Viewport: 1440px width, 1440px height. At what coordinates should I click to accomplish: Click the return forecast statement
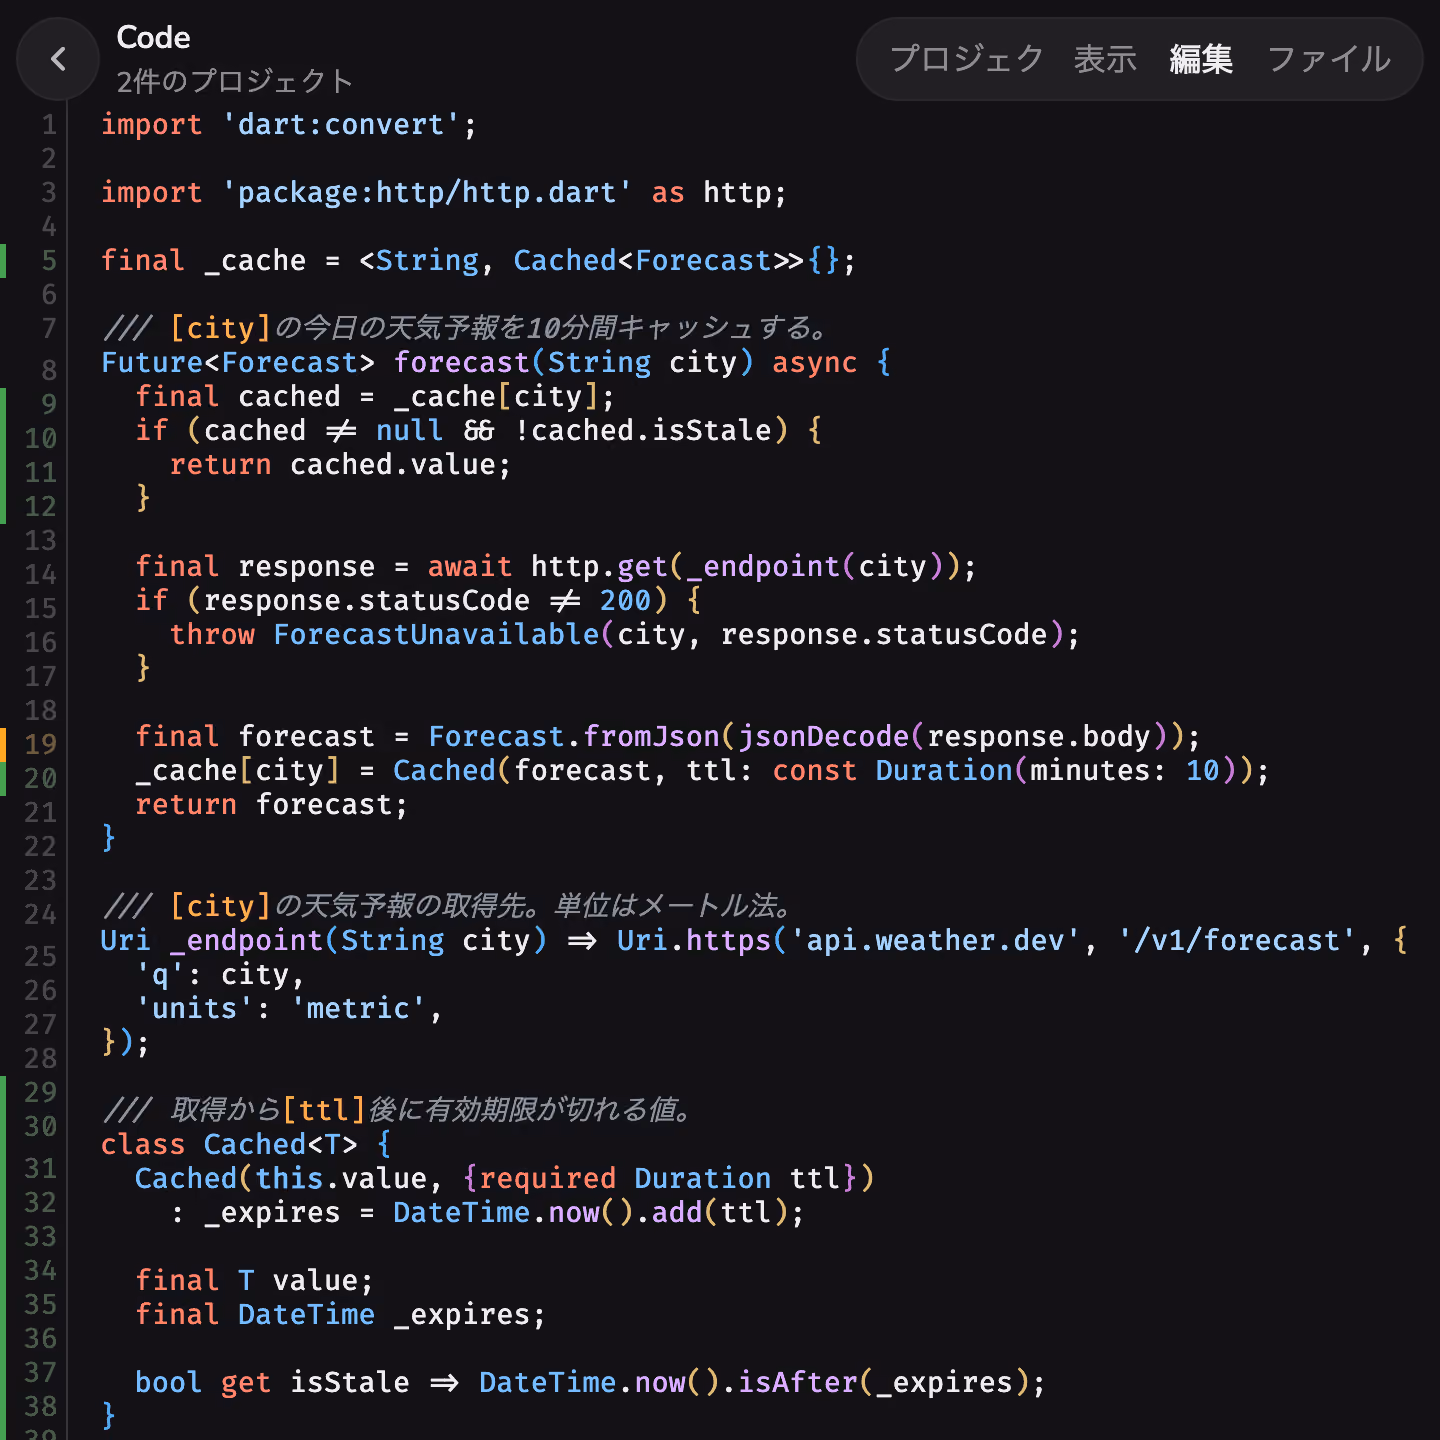(x=271, y=804)
